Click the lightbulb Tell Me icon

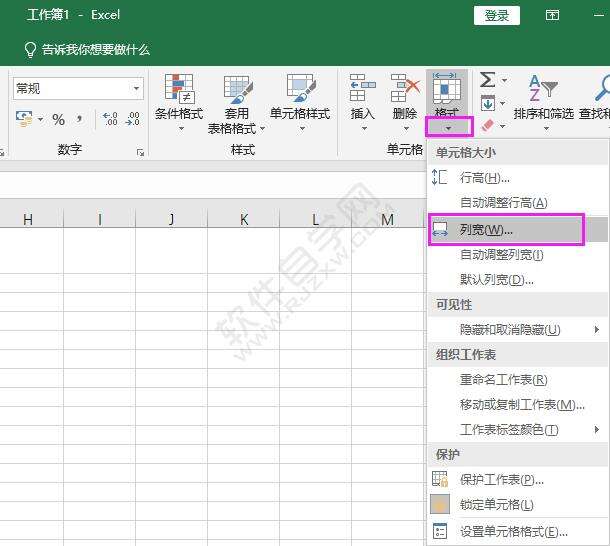point(30,50)
